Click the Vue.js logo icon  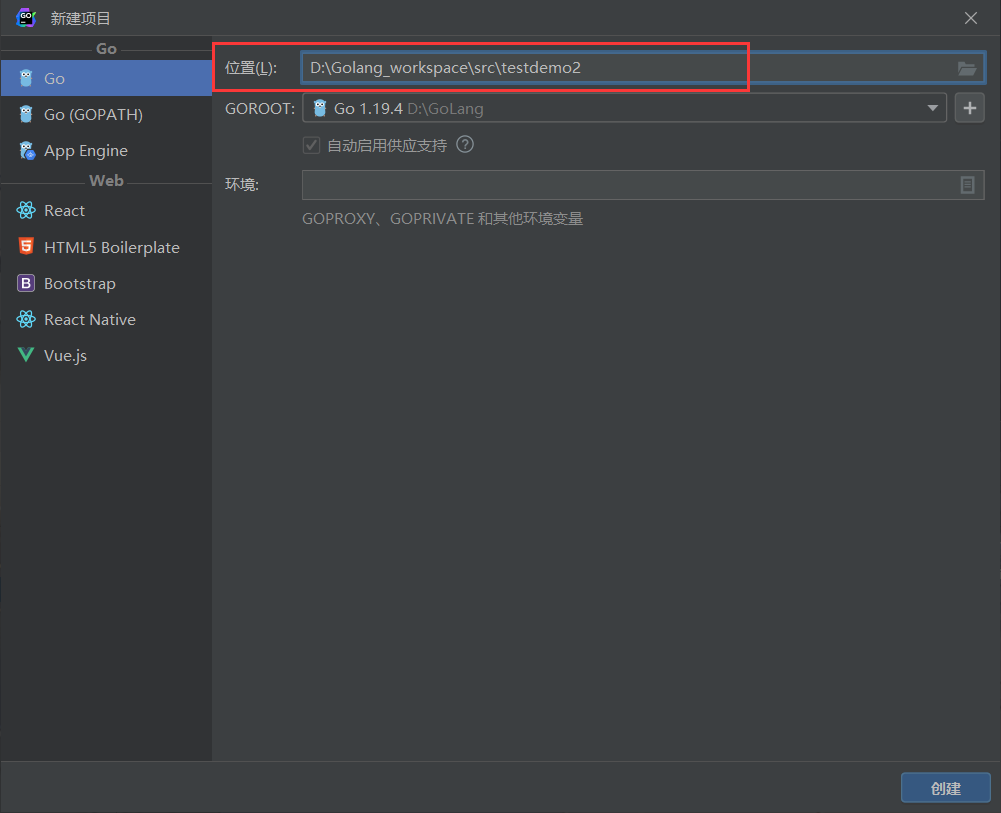coord(26,356)
